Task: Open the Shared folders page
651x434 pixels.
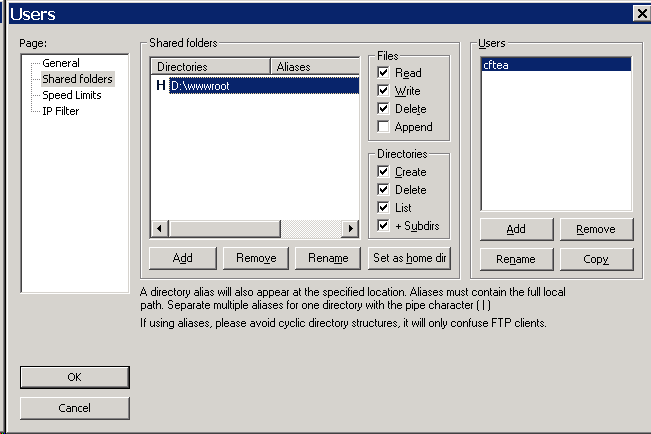Action: pyautogui.click(x=77, y=79)
